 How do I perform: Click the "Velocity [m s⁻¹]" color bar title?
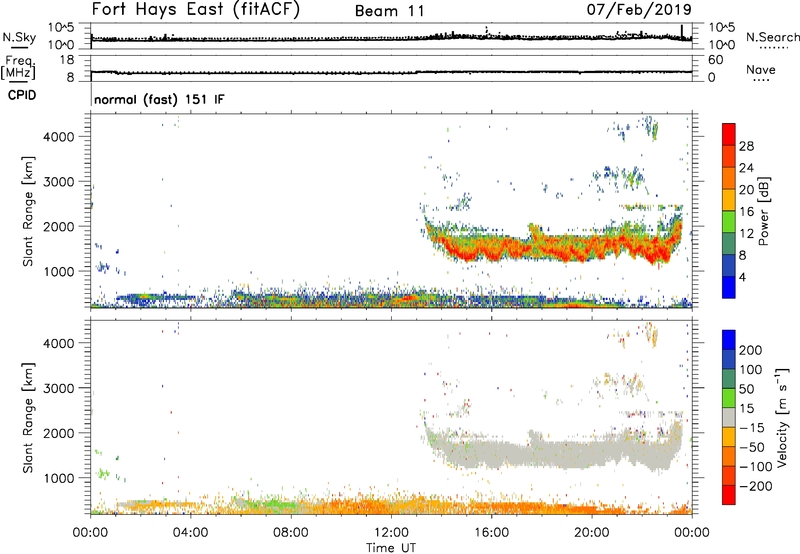point(782,418)
